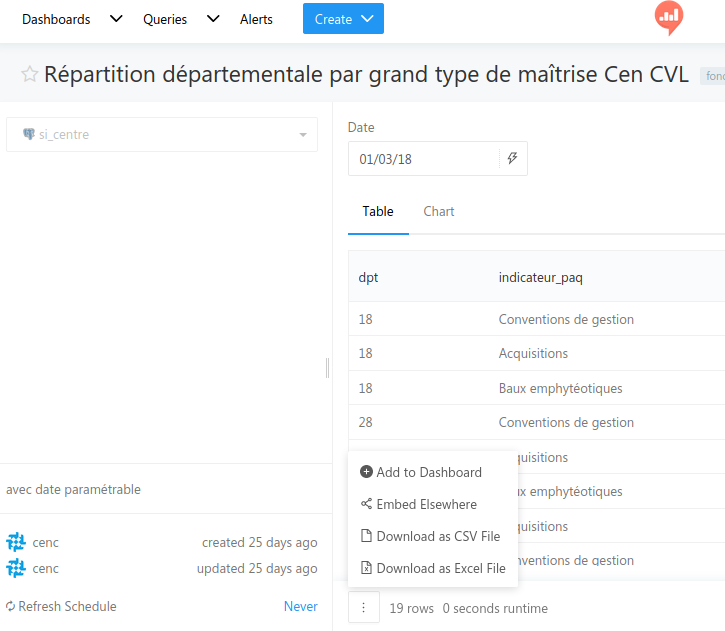Choose Add to Dashboard menu item
The width and height of the screenshot is (725, 631).
click(x=428, y=472)
